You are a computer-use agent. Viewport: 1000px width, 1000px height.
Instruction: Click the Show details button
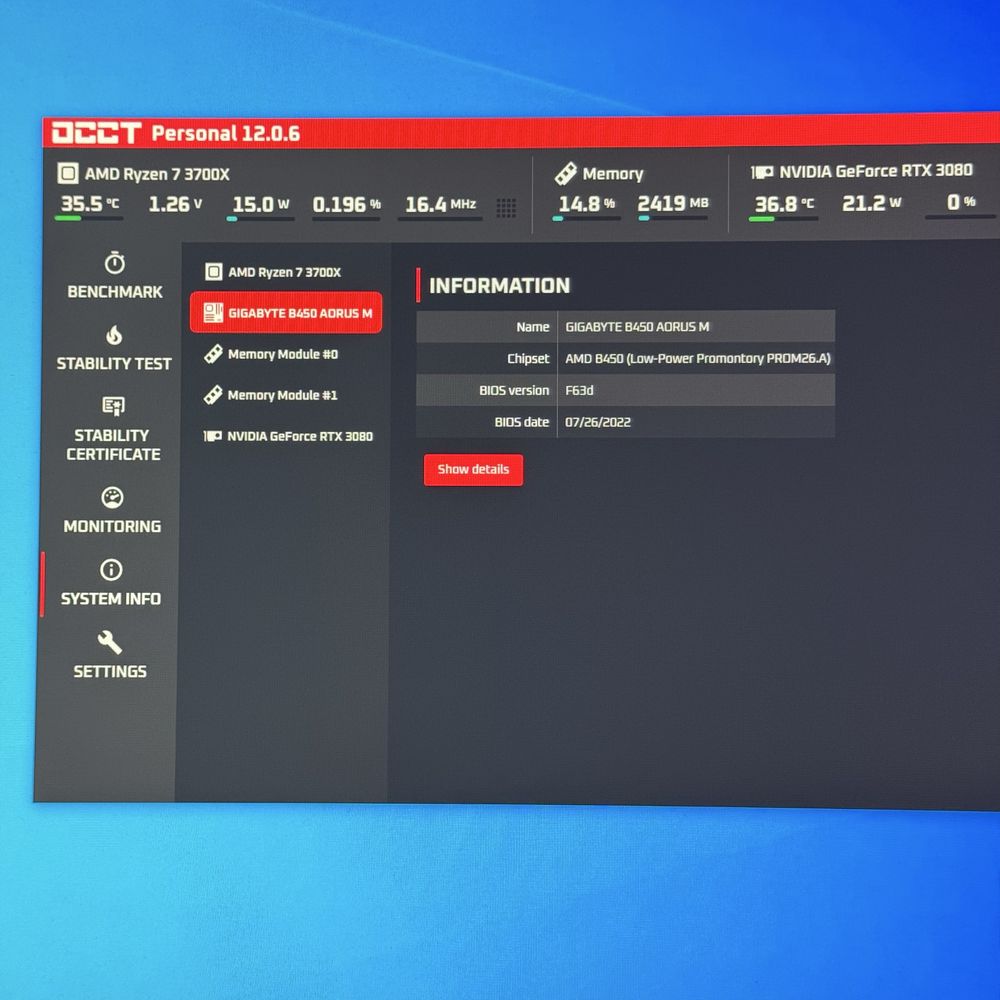tap(473, 469)
